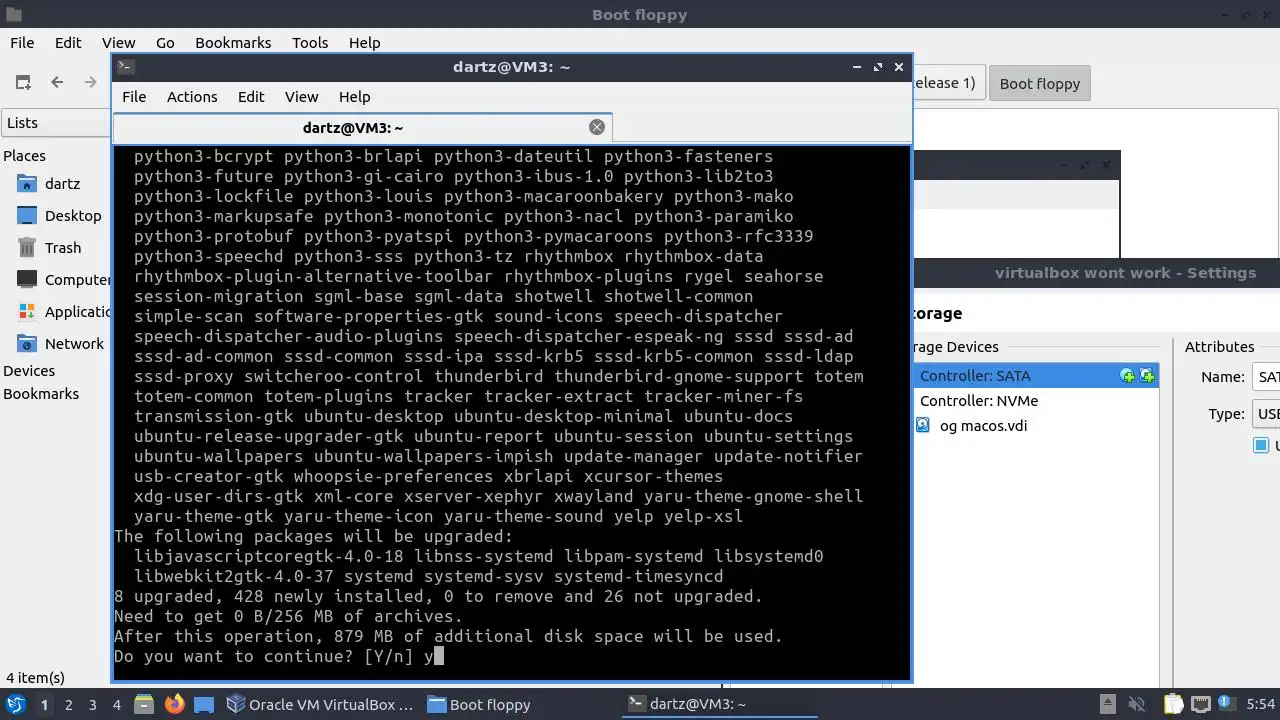Select the og macos.vdi disk entry
Screen dimensions: 1280x720
click(x=983, y=426)
